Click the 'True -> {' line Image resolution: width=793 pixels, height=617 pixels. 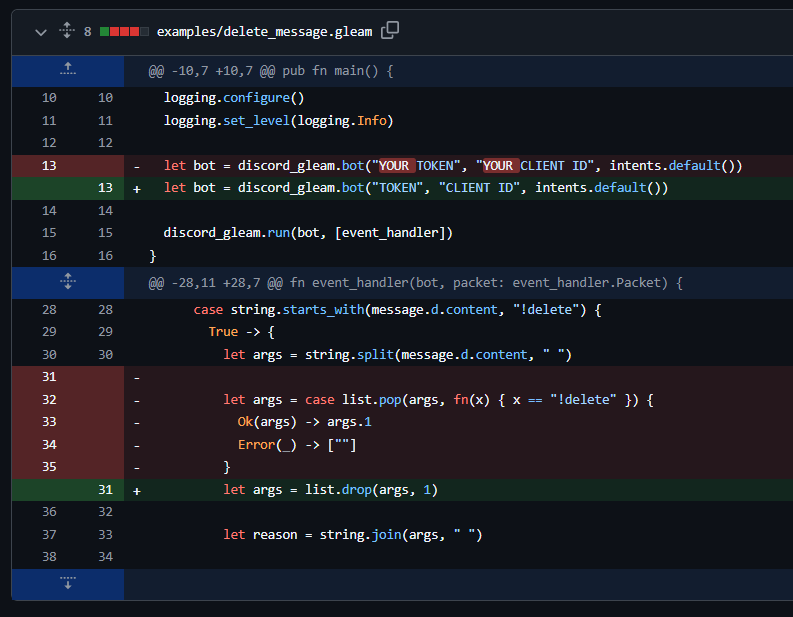(241, 332)
